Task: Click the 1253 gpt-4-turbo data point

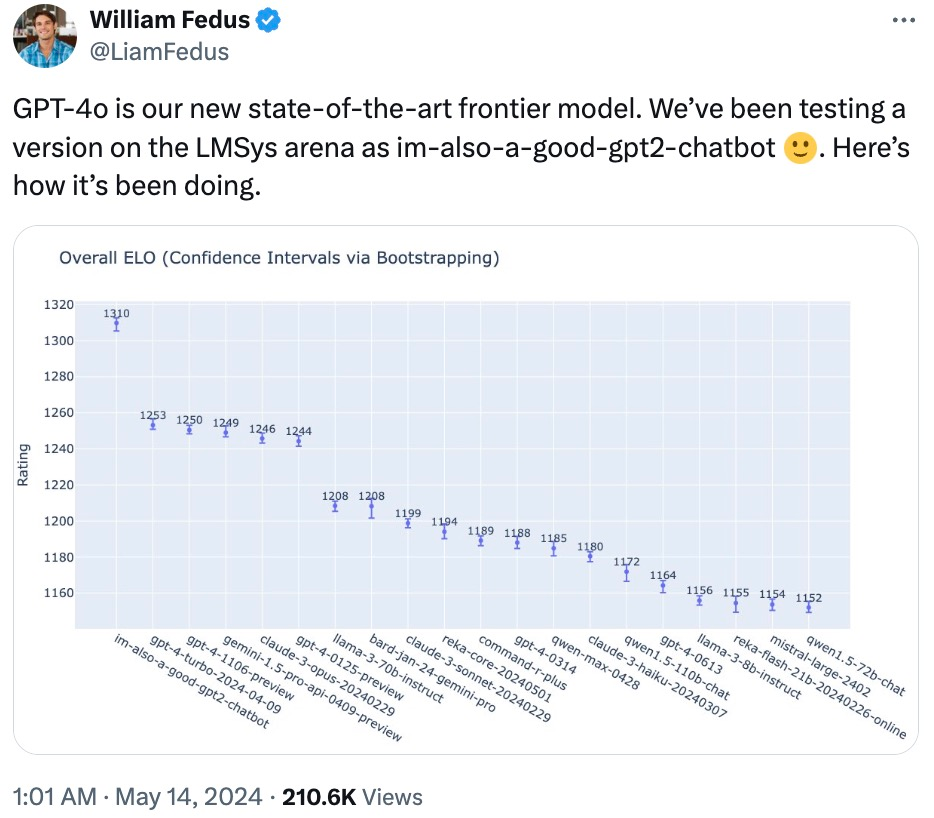Action: (153, 425)
